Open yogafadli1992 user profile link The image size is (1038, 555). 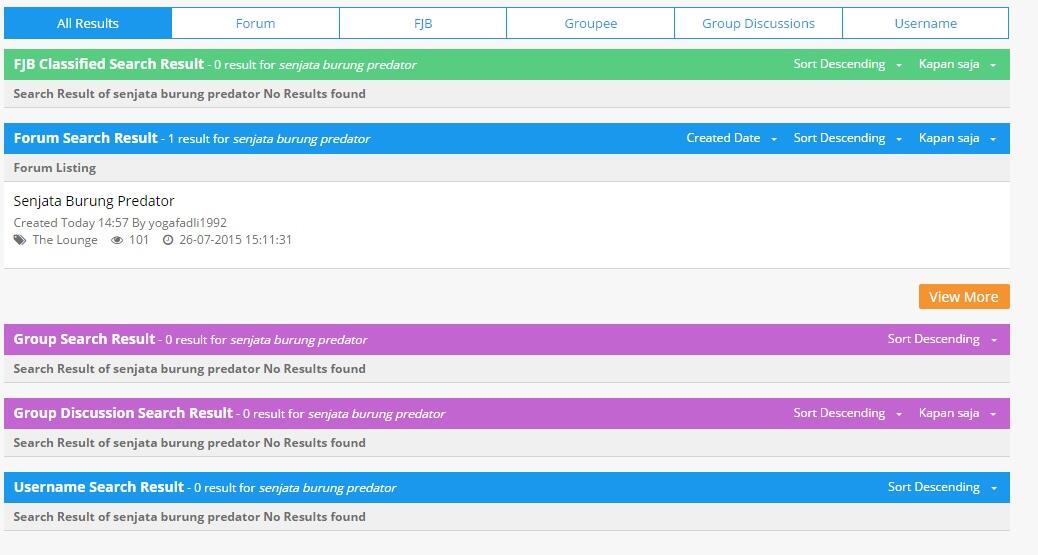(187, 223)
